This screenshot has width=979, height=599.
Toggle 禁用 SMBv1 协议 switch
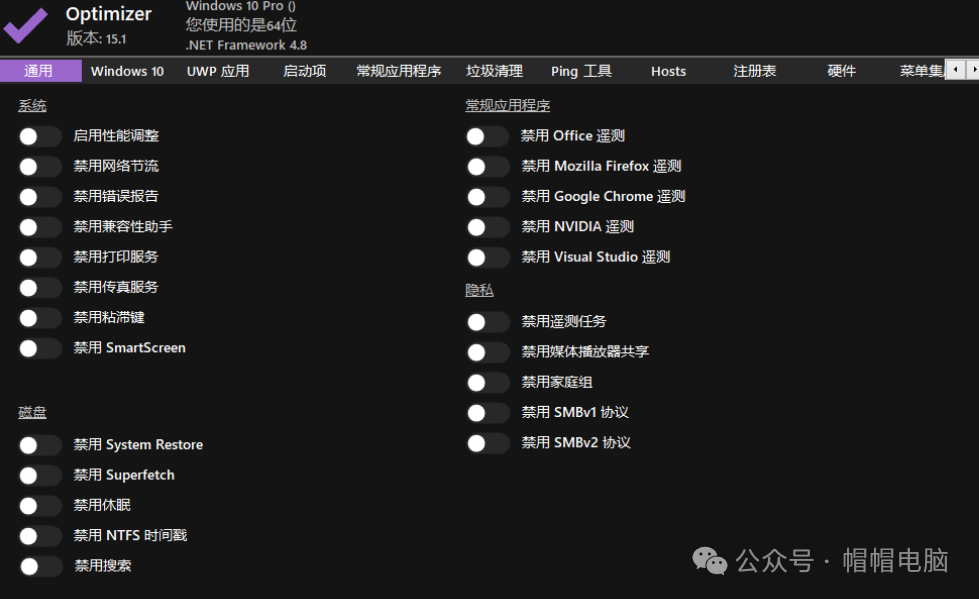pyautogui.click(x=488, y=413)
